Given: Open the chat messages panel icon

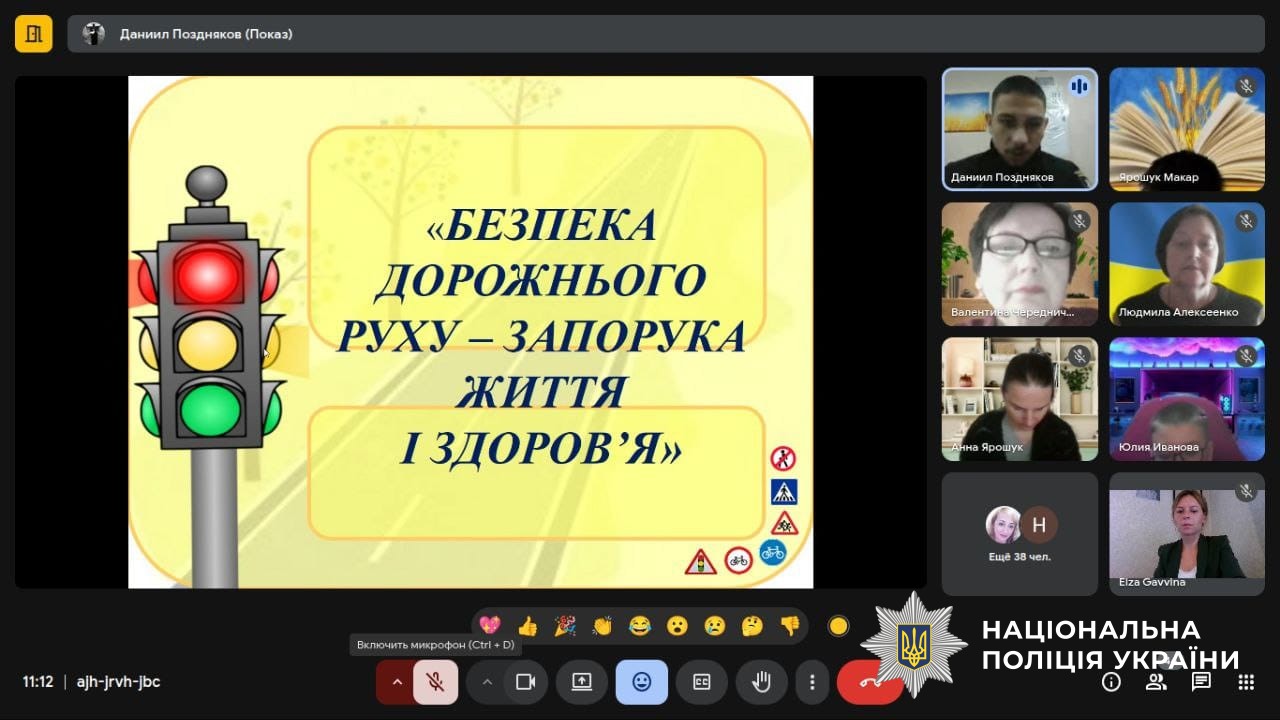Looking at the screenshot, I should 1201,682.
